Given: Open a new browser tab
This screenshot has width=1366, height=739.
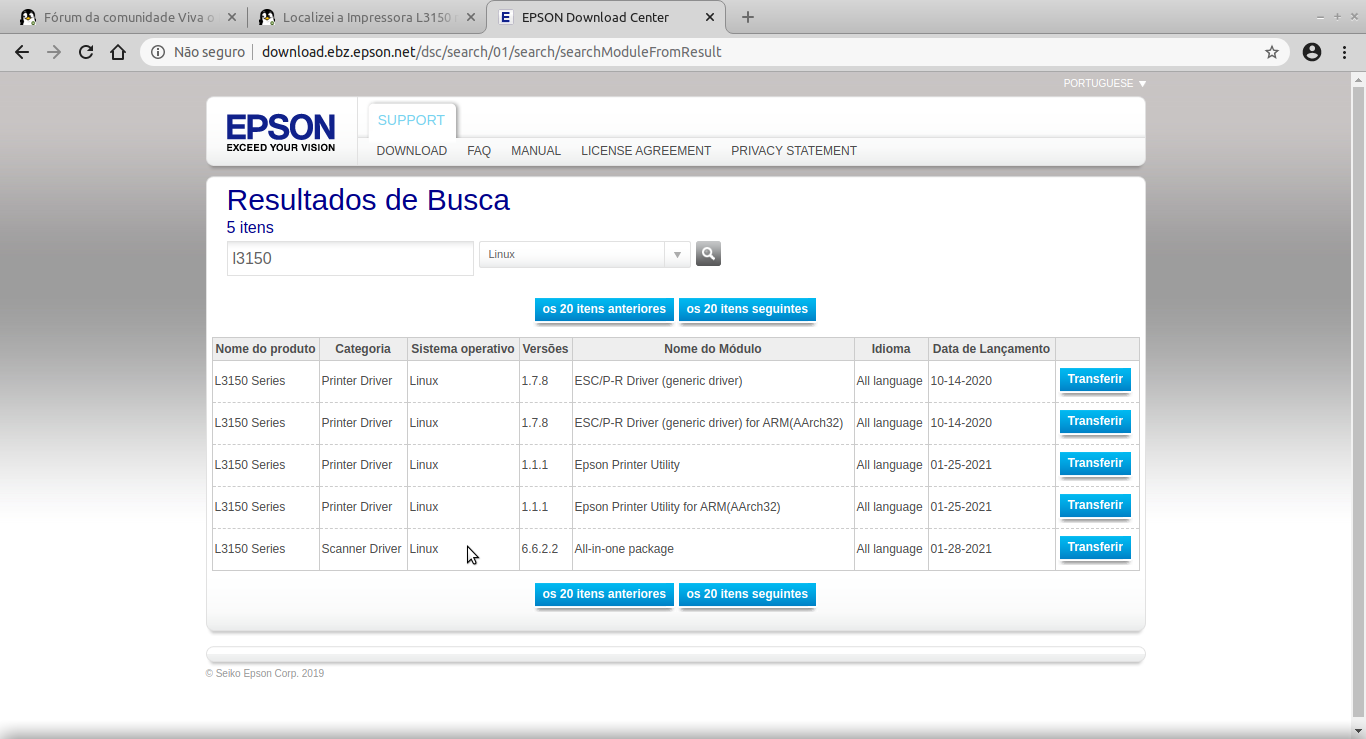Looking at the screenshot, I should click(x=748, y=17).
